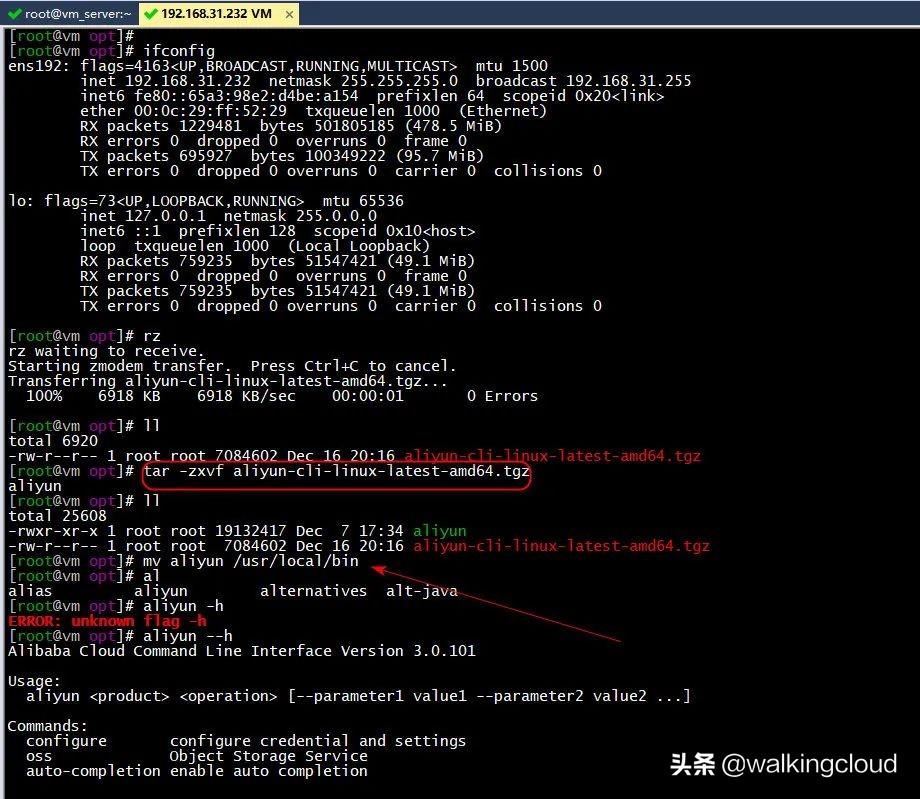Click the Alibaba Cloud CLI Version 3.0.101 line
Image resolution: width=920 pixels, height=799 pixels.
coord(242,651)
